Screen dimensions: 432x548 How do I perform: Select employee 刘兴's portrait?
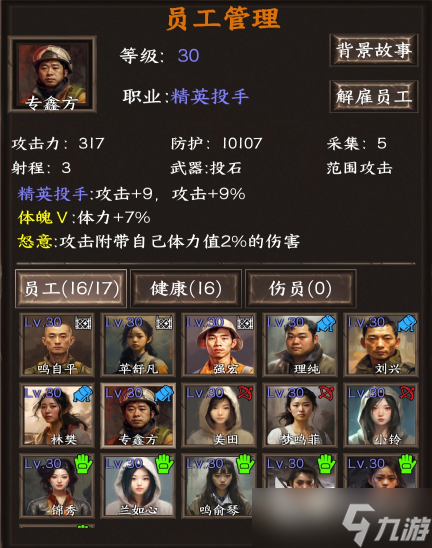pos(381,345)
